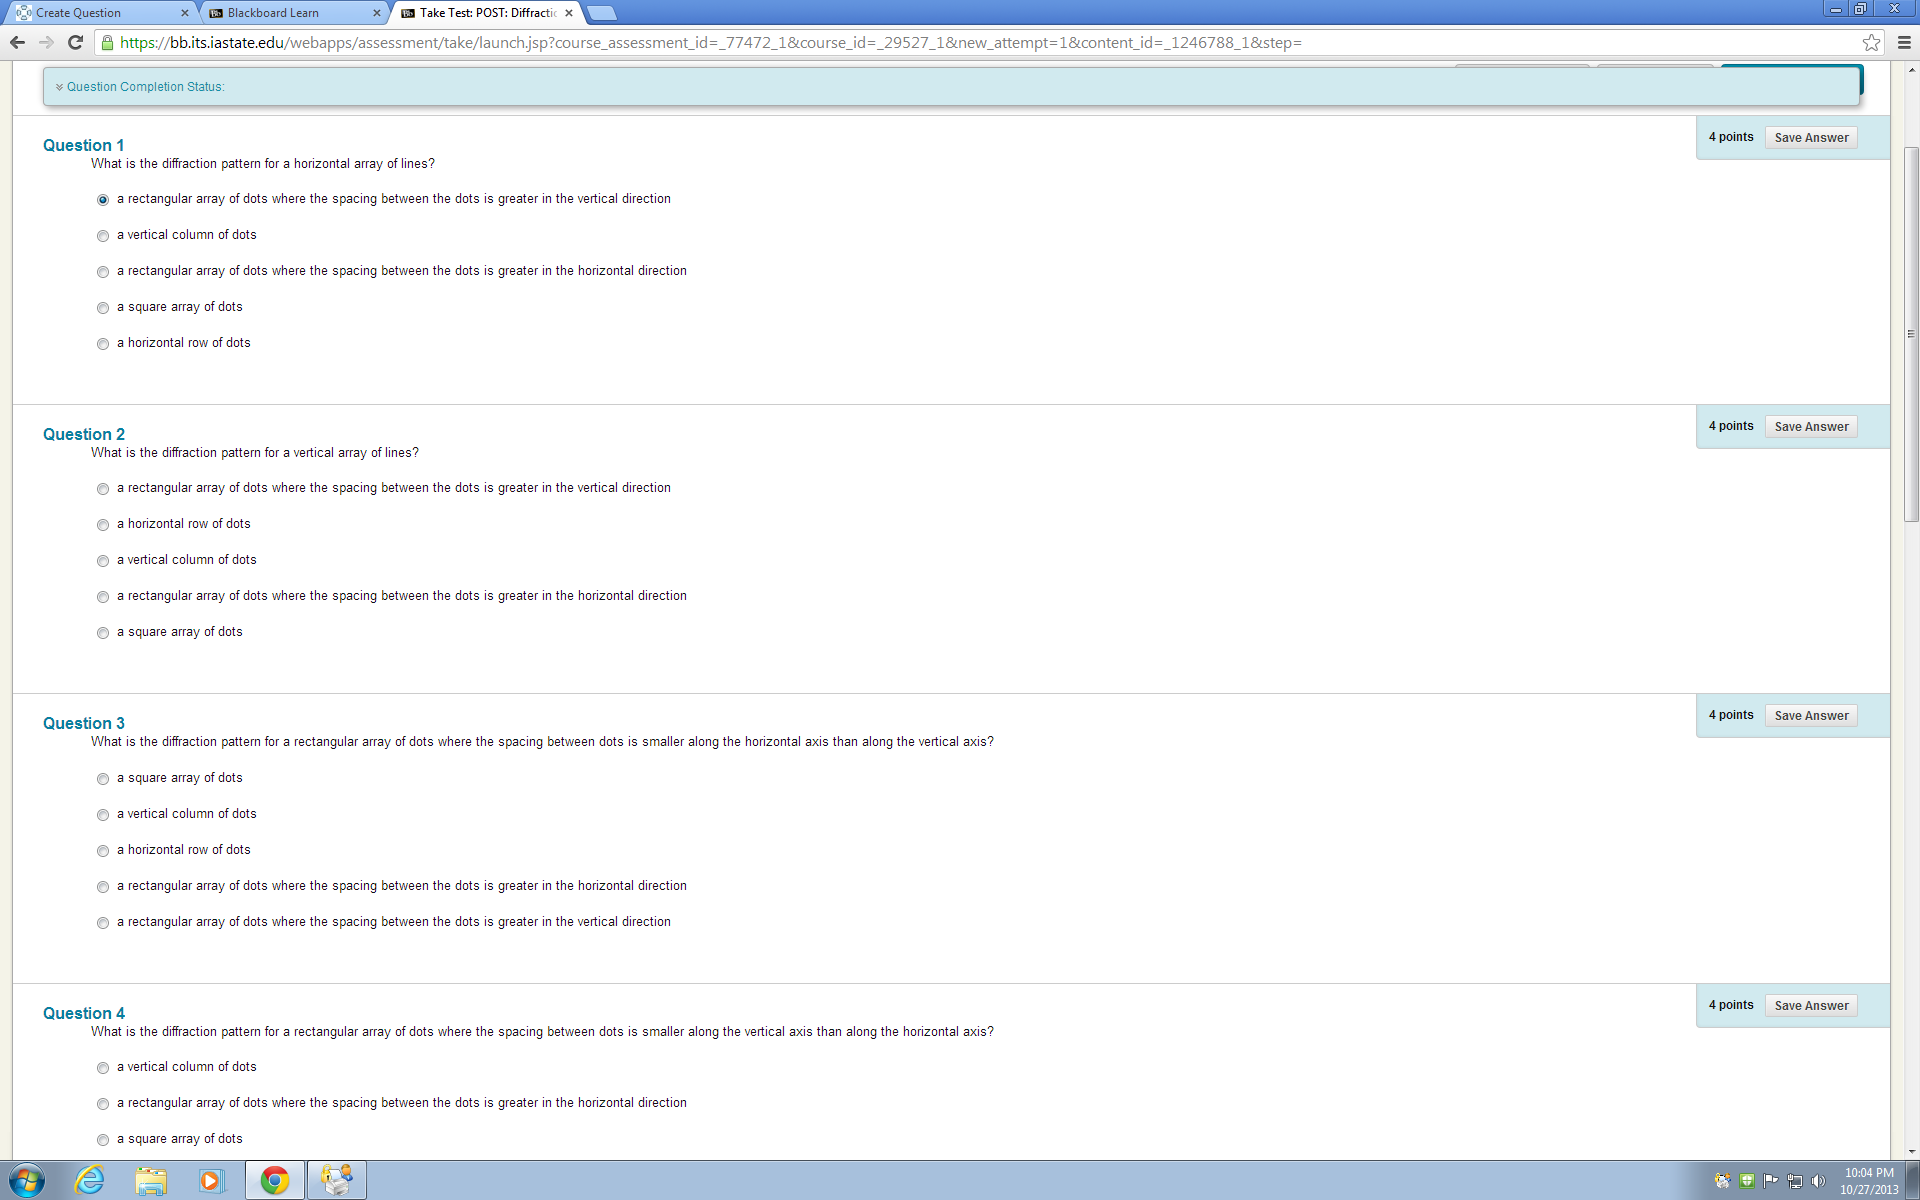Question 1: choose 'a square array of dots'

click(x=103, y=308)
